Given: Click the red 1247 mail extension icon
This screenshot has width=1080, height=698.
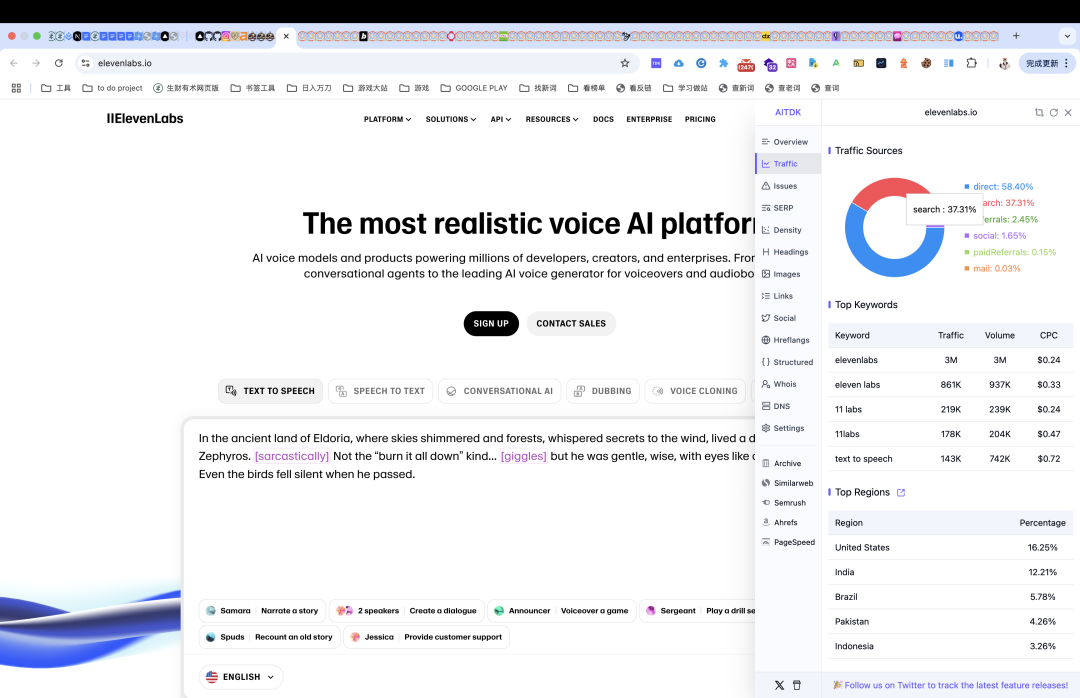Looking at the screenshot, I should tap(746, 64).
